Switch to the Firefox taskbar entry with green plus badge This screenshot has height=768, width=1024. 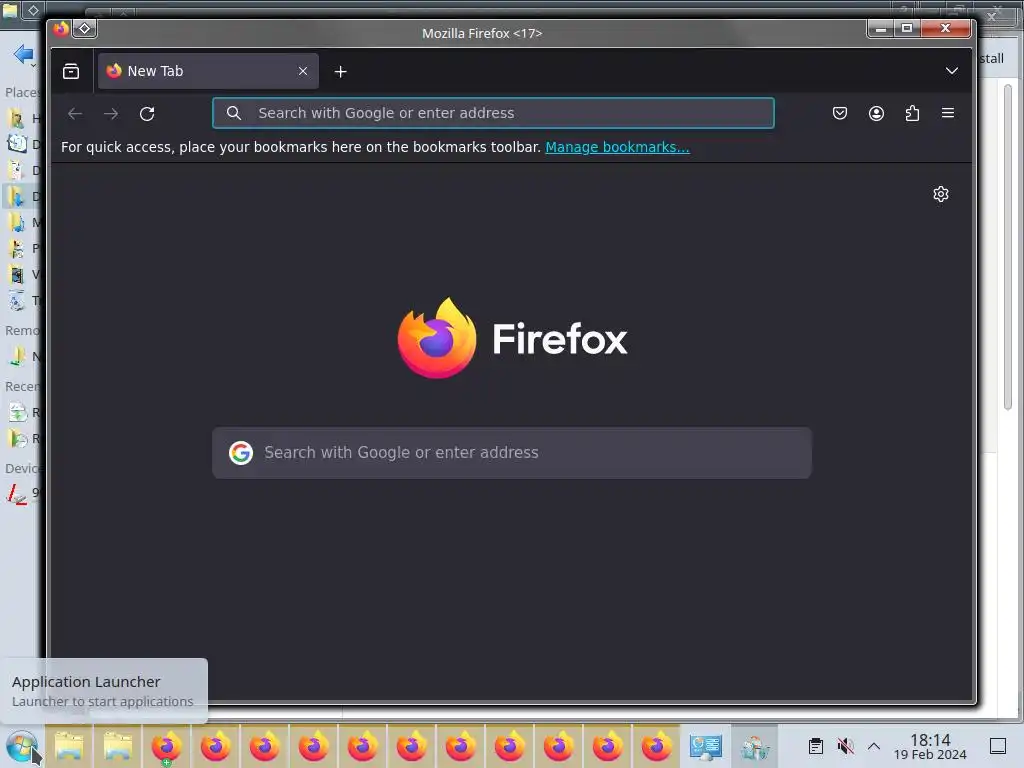tap(166, 746)
